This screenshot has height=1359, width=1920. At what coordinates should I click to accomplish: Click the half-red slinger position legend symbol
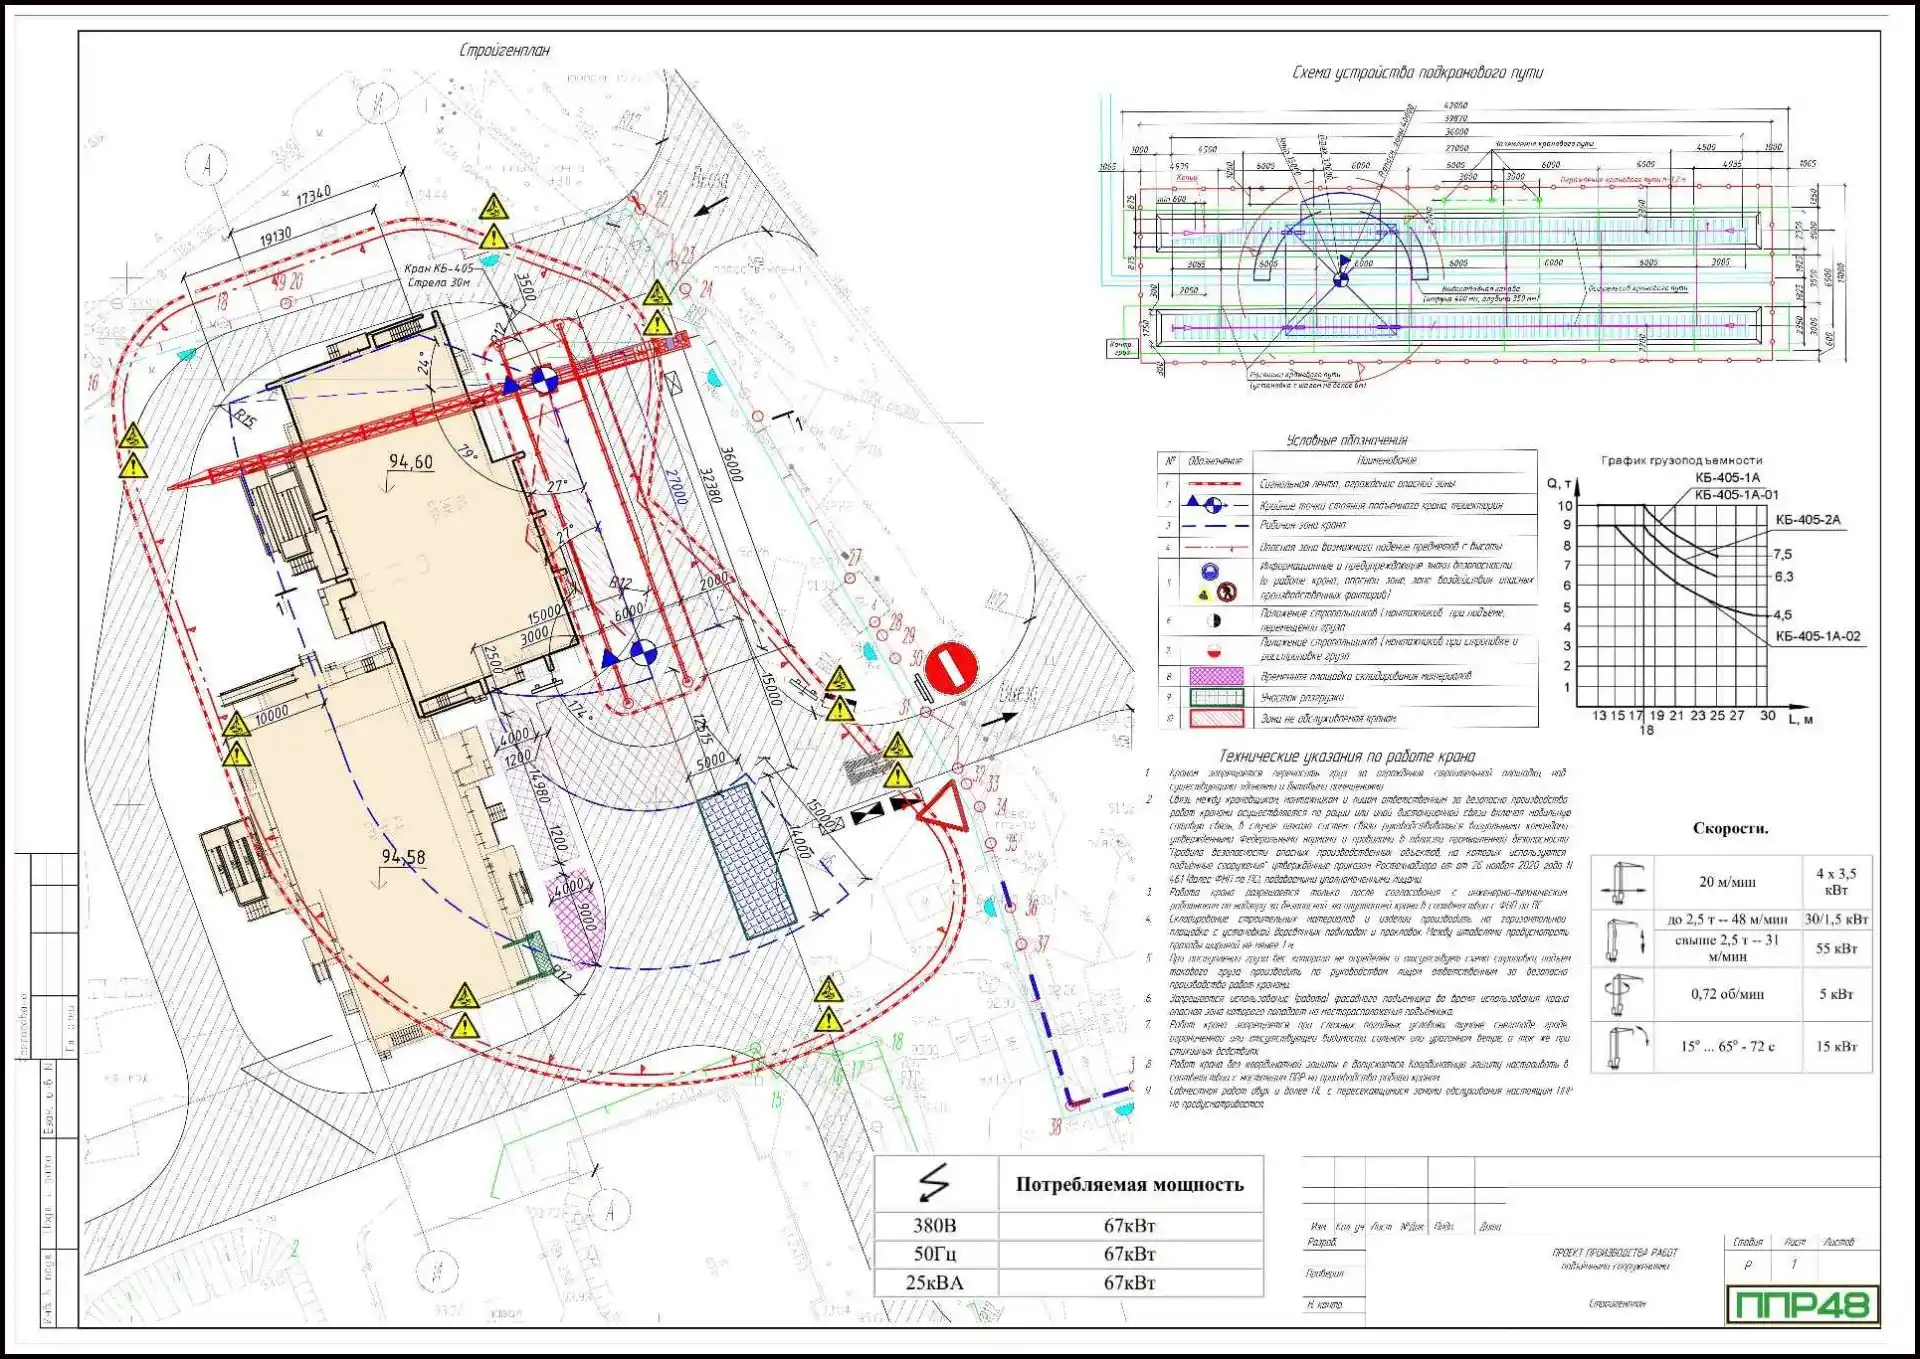(1214, 651)
